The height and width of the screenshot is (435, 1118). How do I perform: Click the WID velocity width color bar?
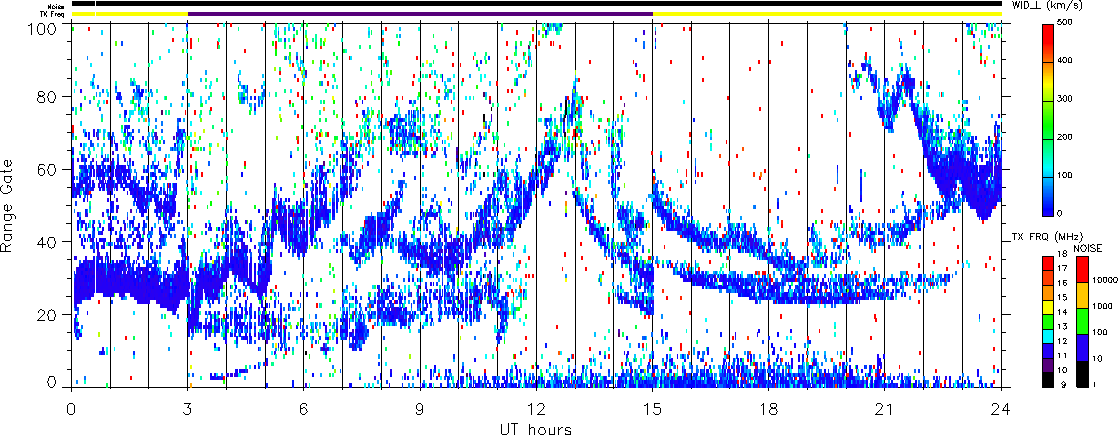coord(1048,120)
